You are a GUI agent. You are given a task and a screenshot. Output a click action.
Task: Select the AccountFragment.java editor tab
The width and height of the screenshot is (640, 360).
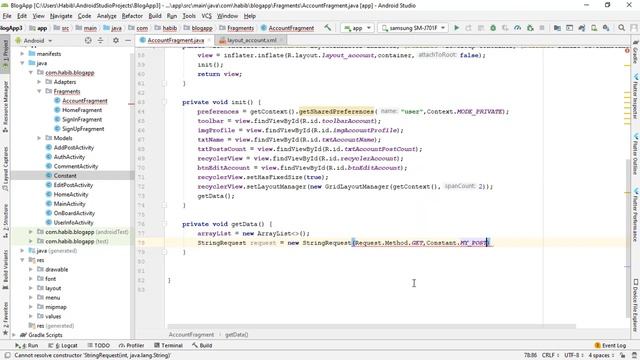(176, 40)
